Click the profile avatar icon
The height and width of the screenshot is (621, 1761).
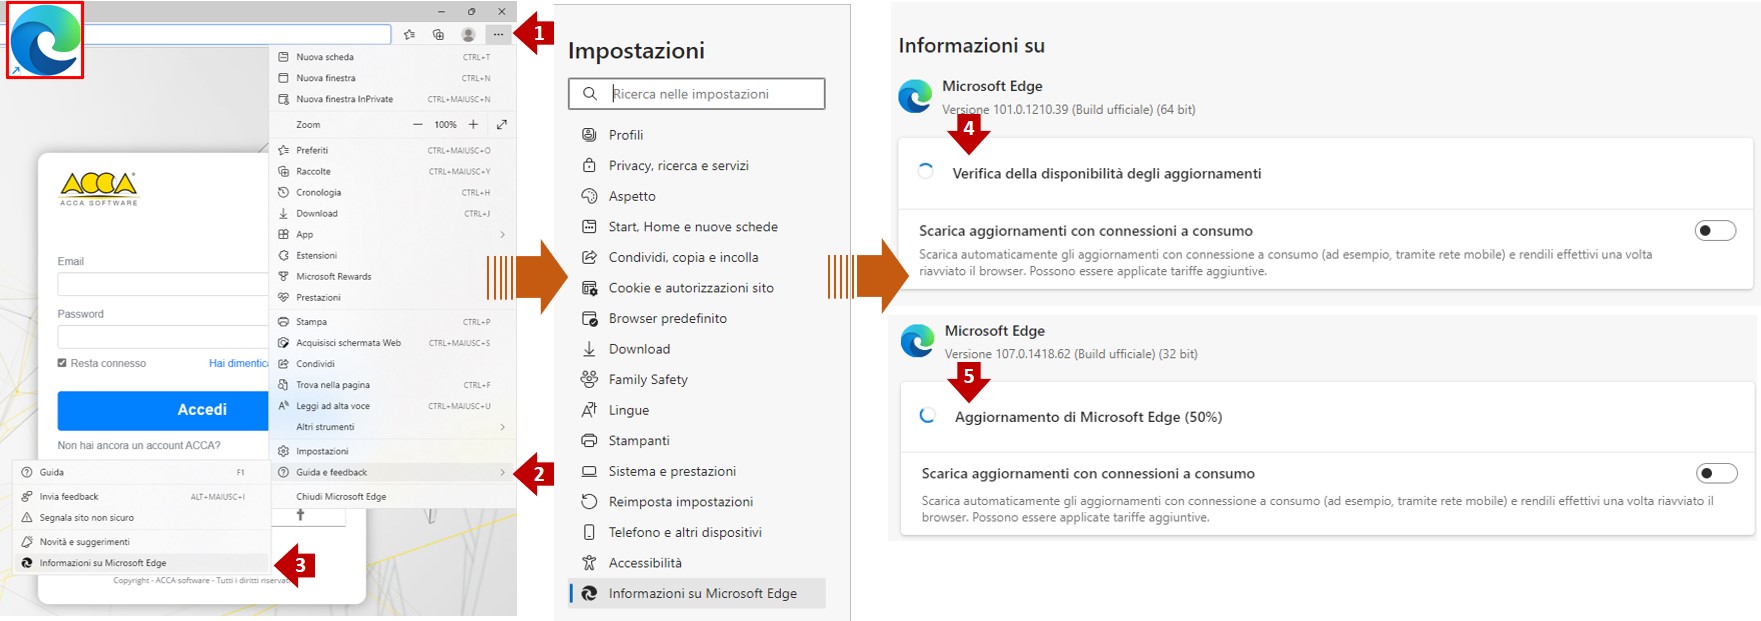pos(467,34)
